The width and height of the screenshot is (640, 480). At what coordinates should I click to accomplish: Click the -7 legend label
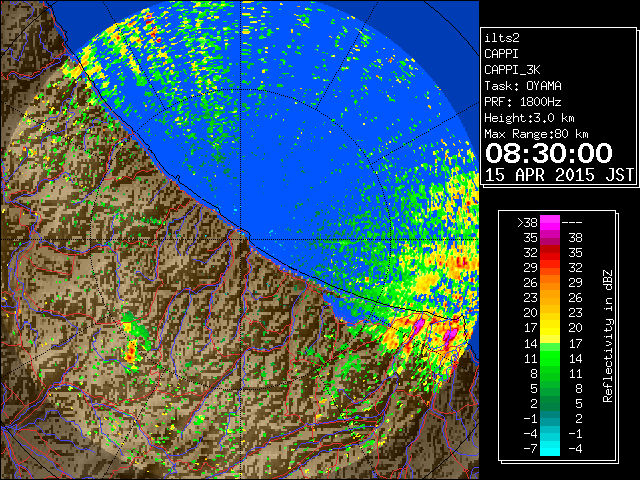(x=530, y=449)
